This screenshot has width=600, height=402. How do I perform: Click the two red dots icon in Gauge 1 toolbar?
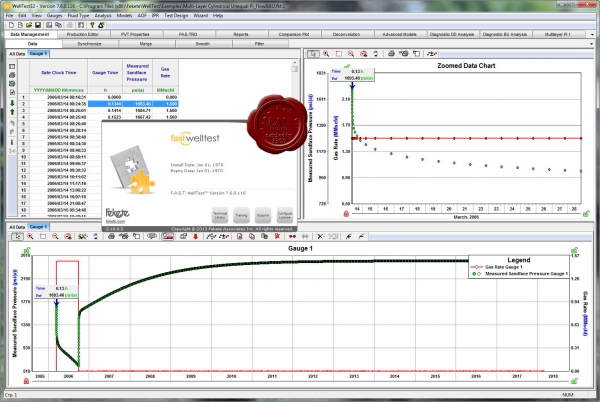click(x=292, y=236)
